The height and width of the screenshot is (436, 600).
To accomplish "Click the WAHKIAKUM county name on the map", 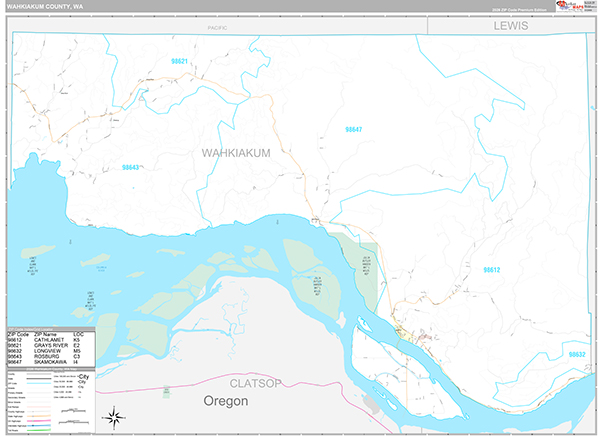I will (236, 153).
